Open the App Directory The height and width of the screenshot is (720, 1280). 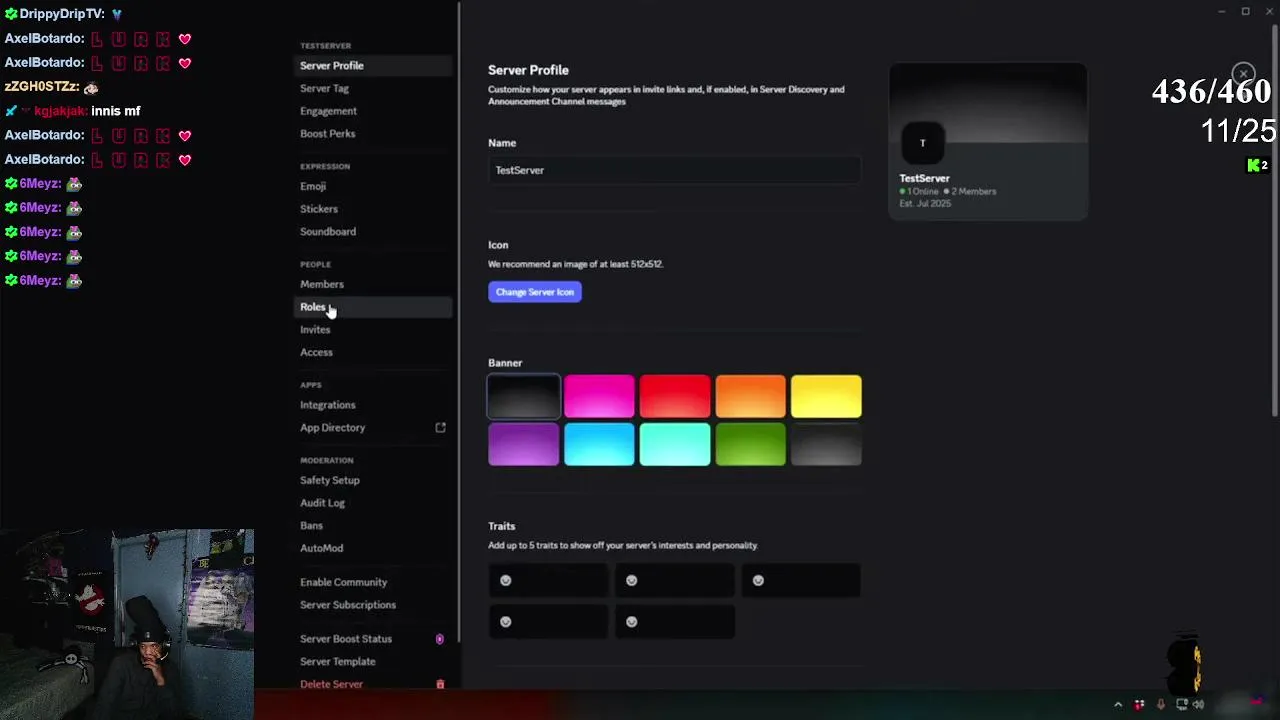pos(375,427)
